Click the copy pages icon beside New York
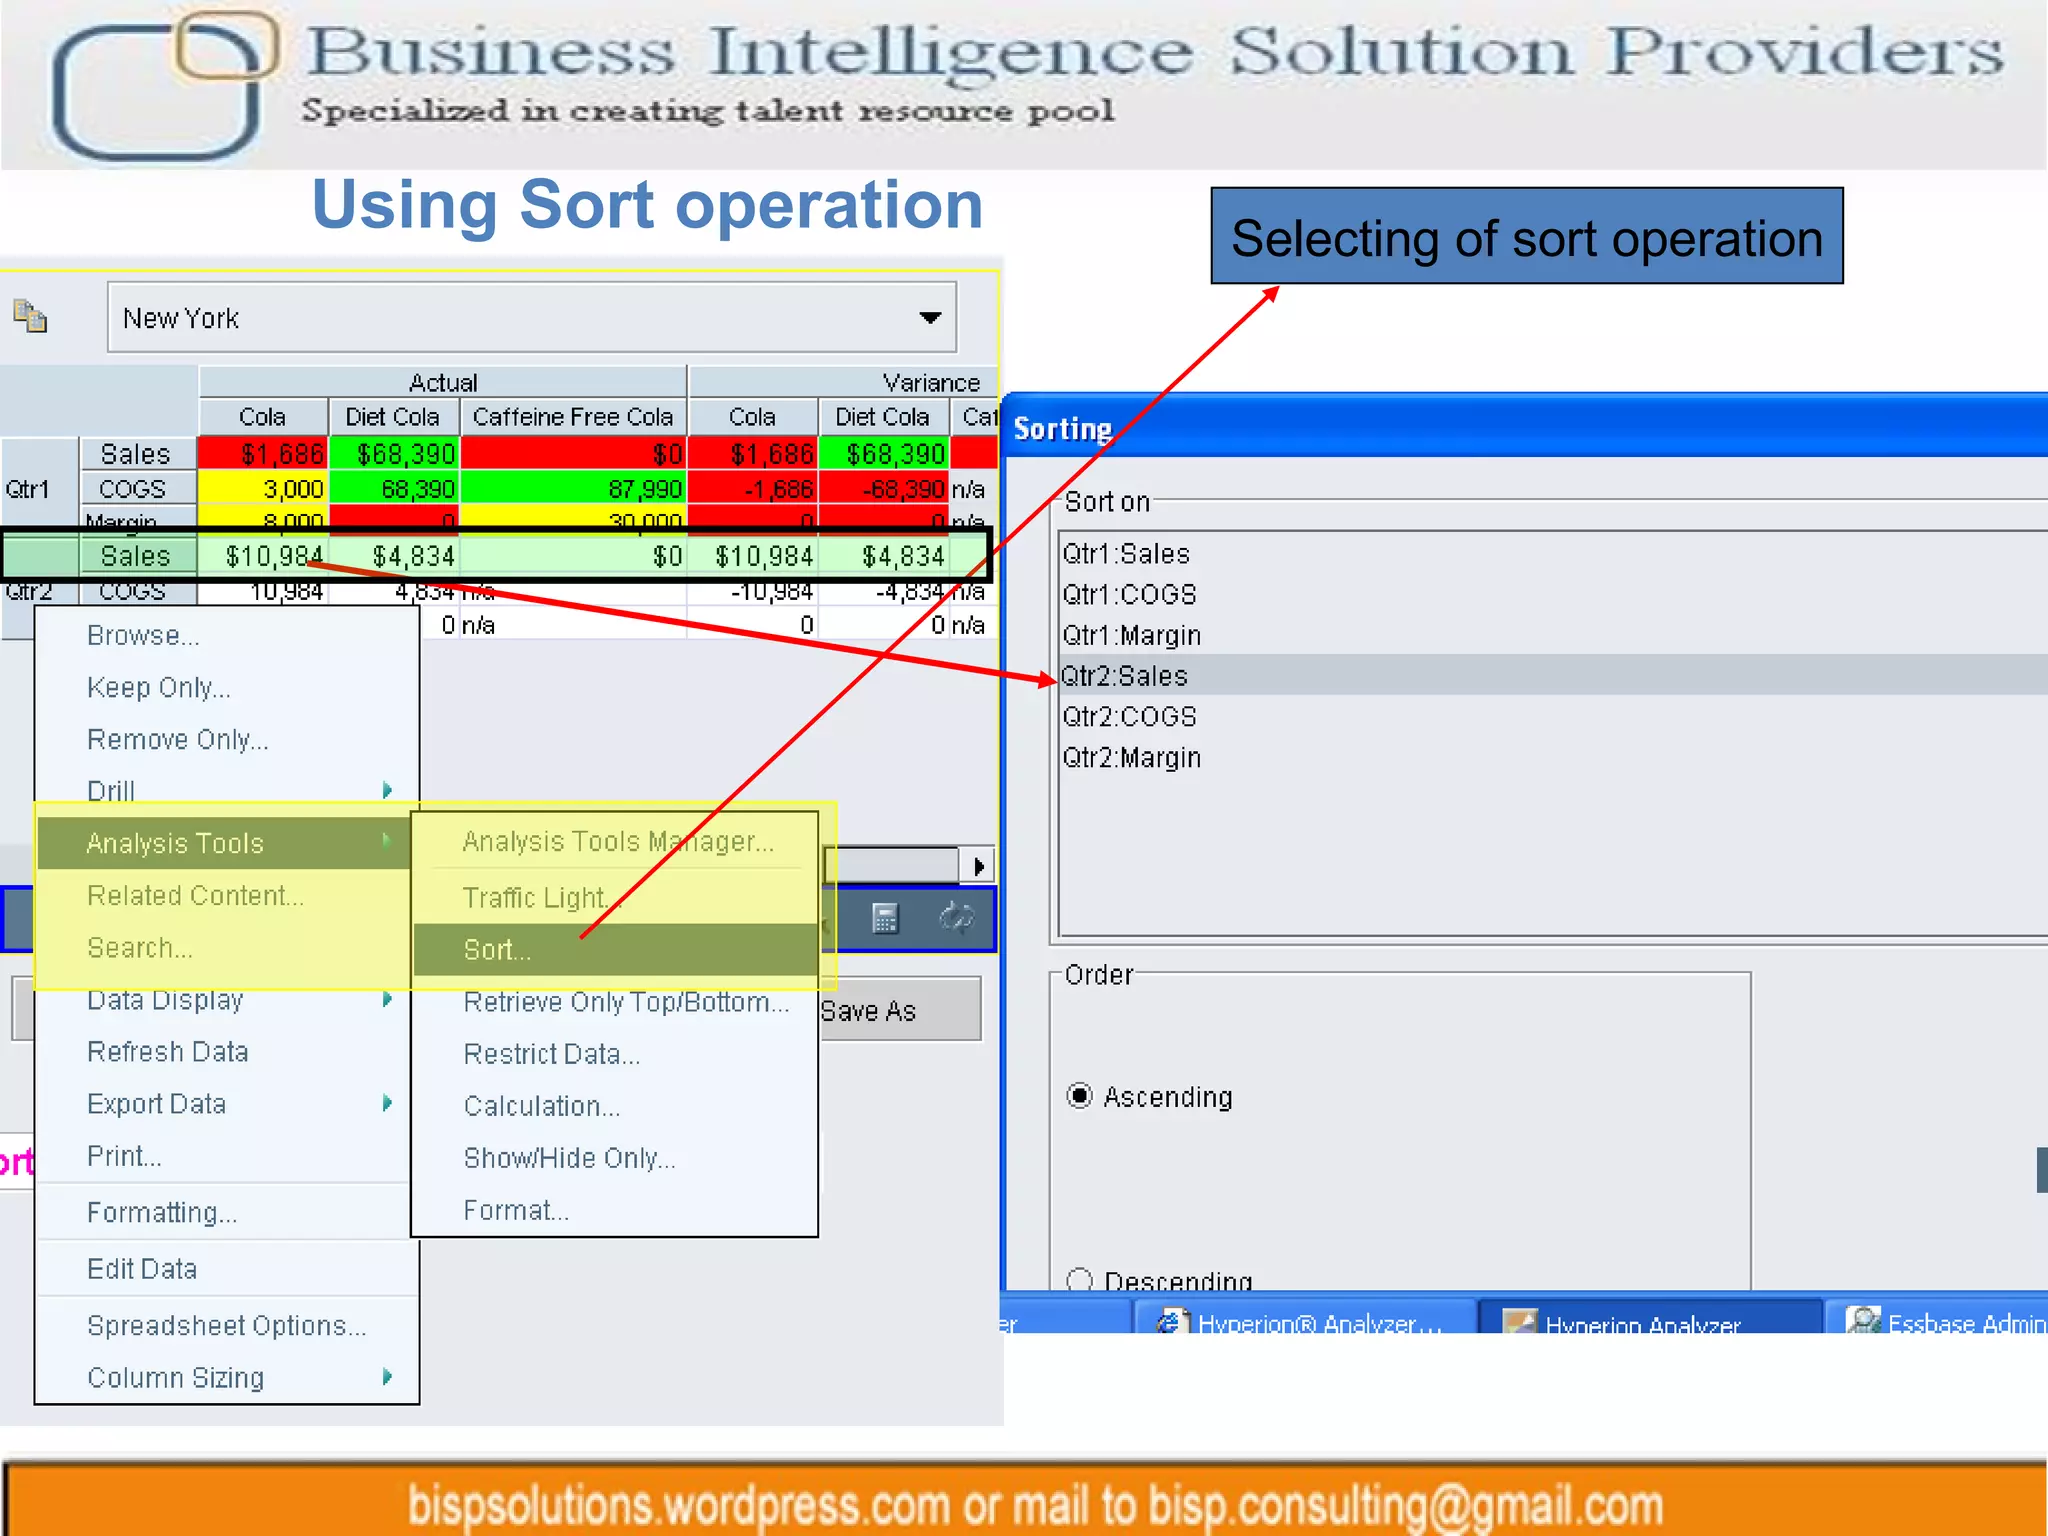This screenshot has width=2048, height=1536. (x=30, y=317)
